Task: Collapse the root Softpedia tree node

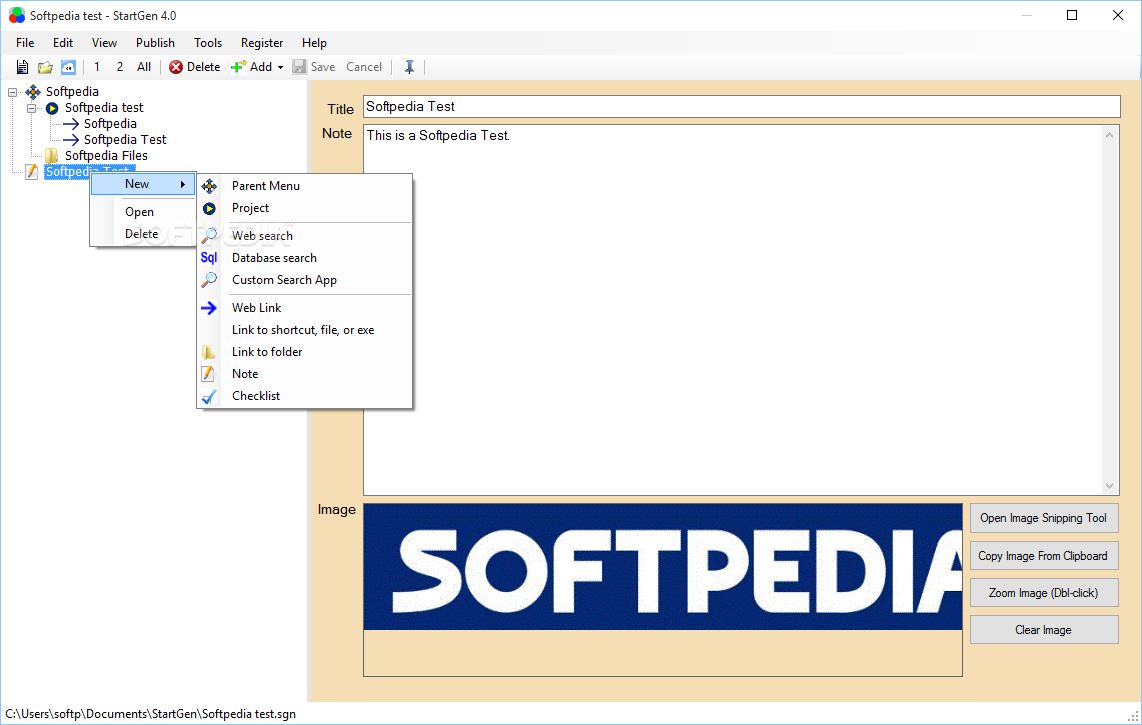Action: [12, 93]
